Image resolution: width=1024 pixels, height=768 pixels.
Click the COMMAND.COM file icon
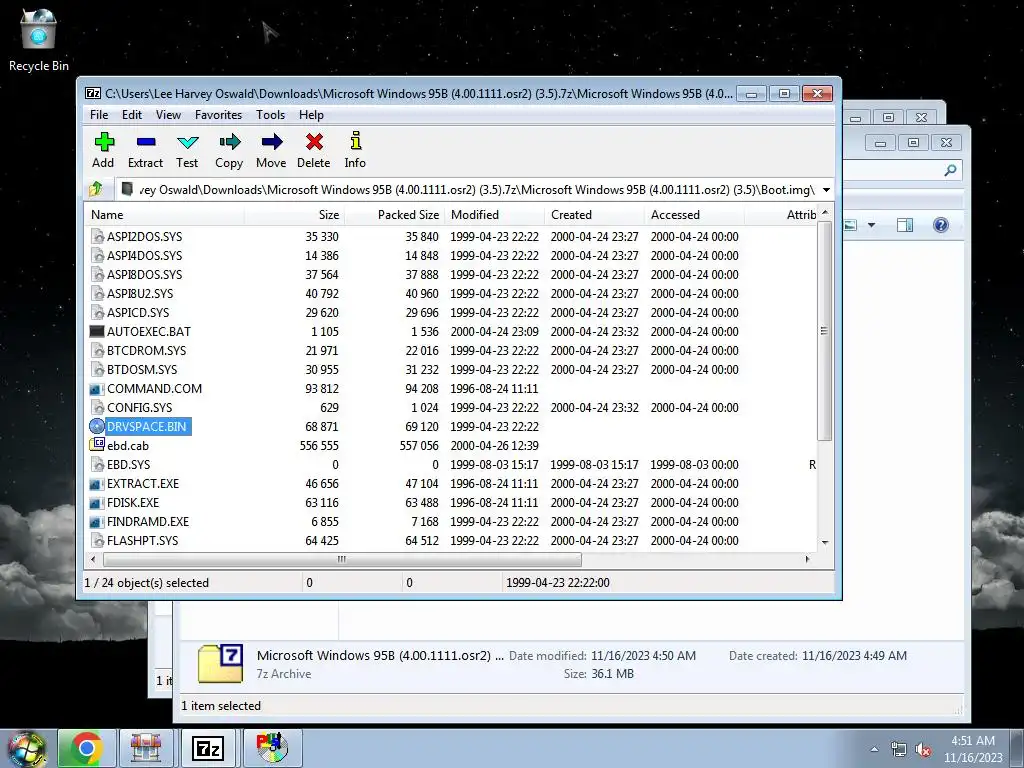click(x=97, y=389)
